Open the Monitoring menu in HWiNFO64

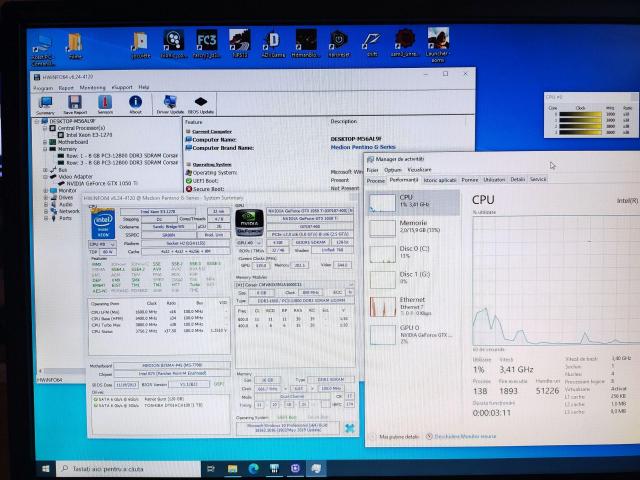[x=92, y=88]
